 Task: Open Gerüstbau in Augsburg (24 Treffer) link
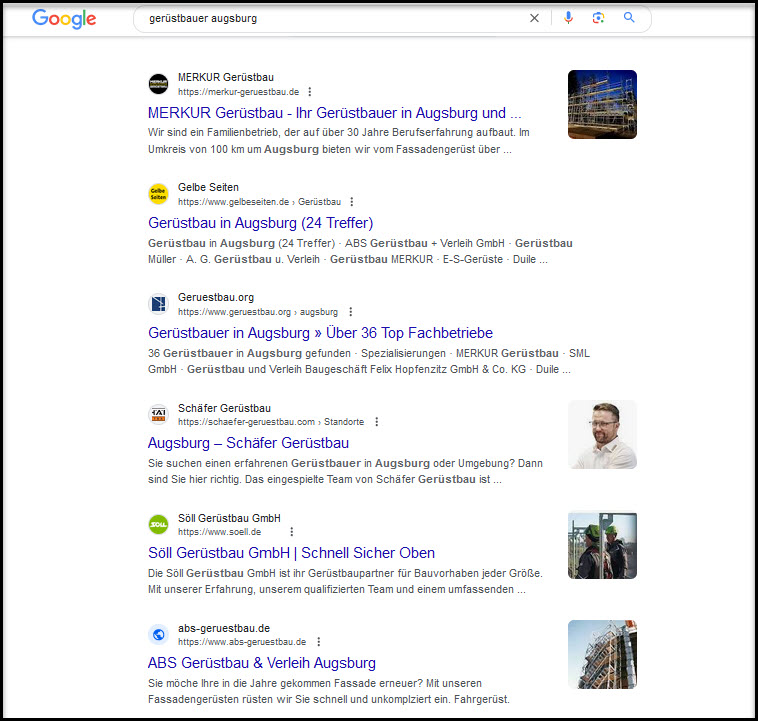point(261,223)
